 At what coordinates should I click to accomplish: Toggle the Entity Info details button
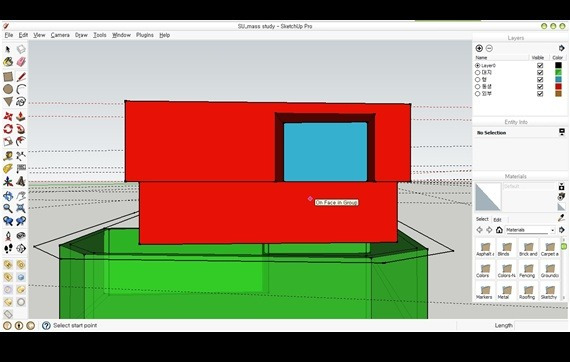click(562, 132)
